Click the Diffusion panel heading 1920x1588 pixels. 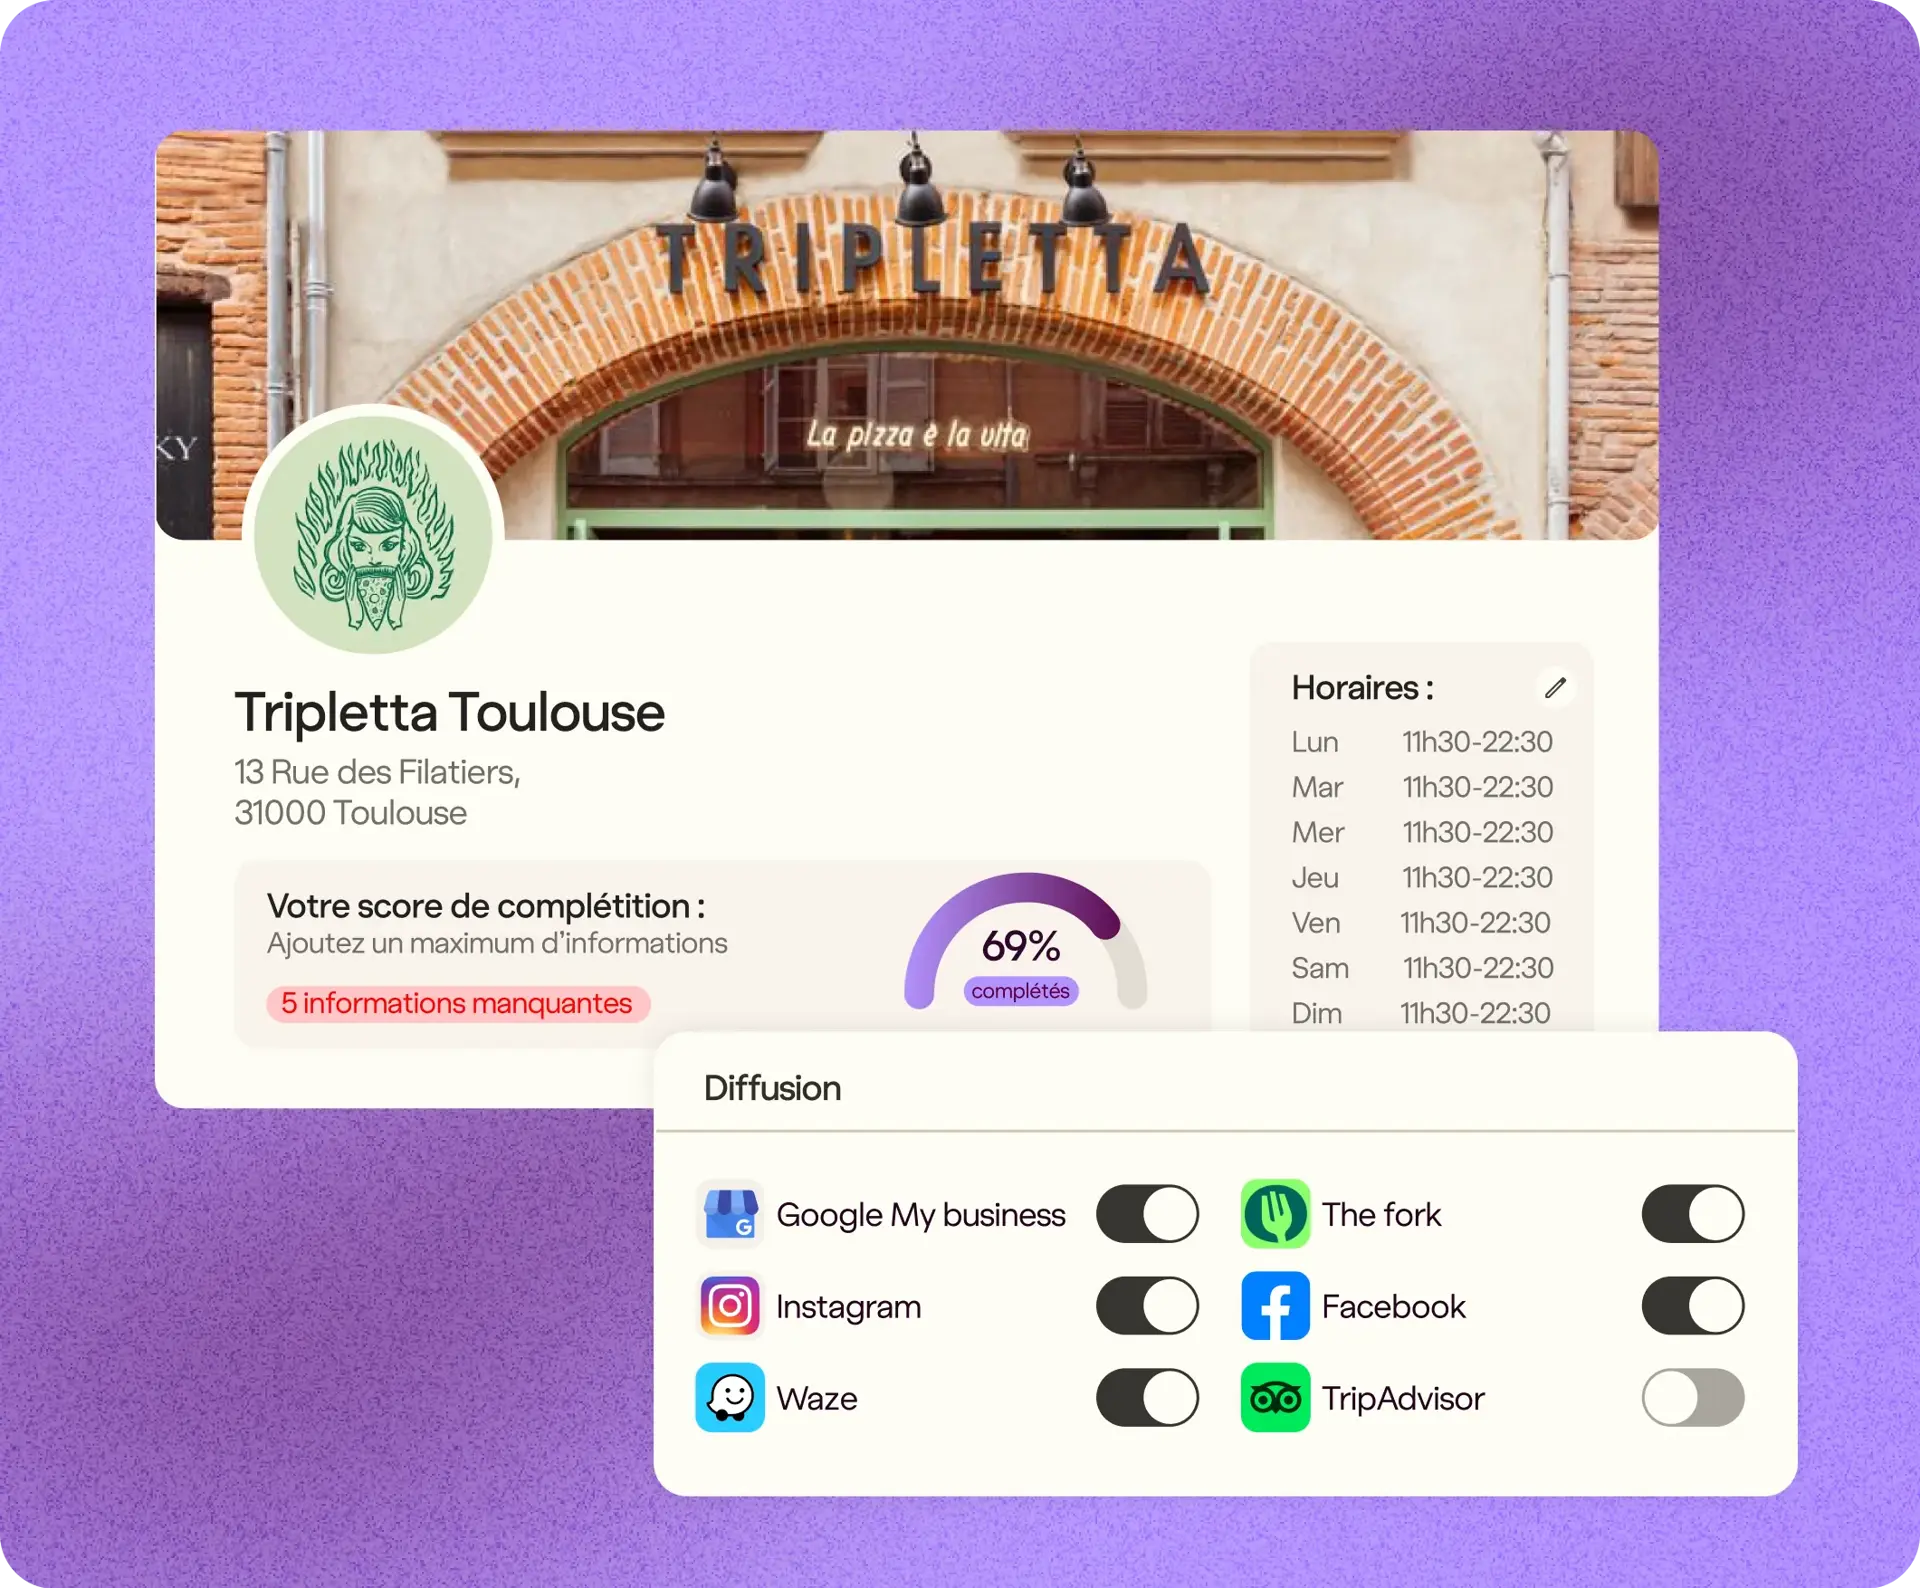772,1088
